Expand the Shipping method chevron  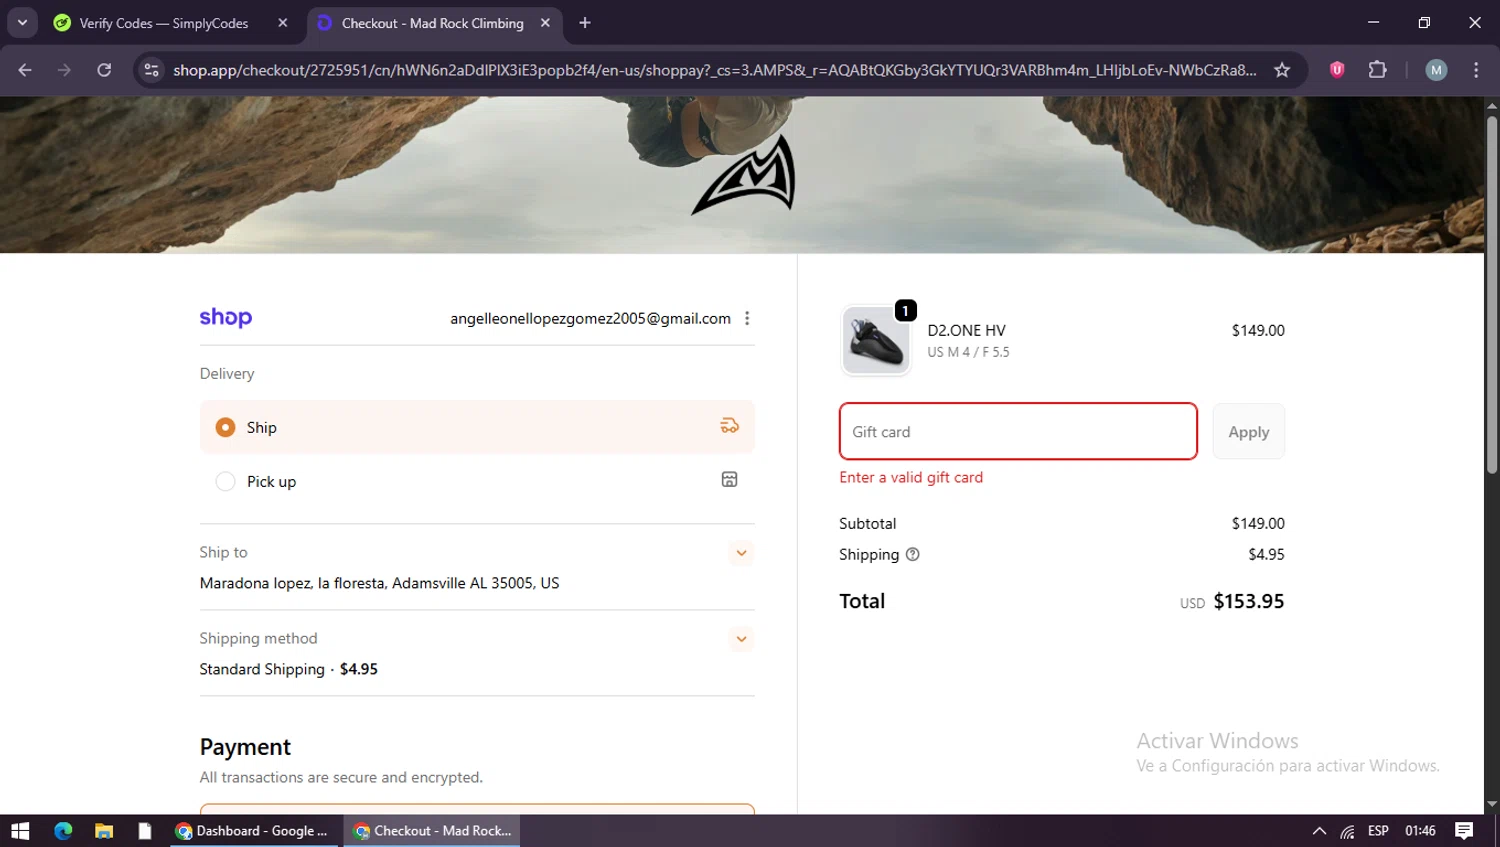coord(741,639)
